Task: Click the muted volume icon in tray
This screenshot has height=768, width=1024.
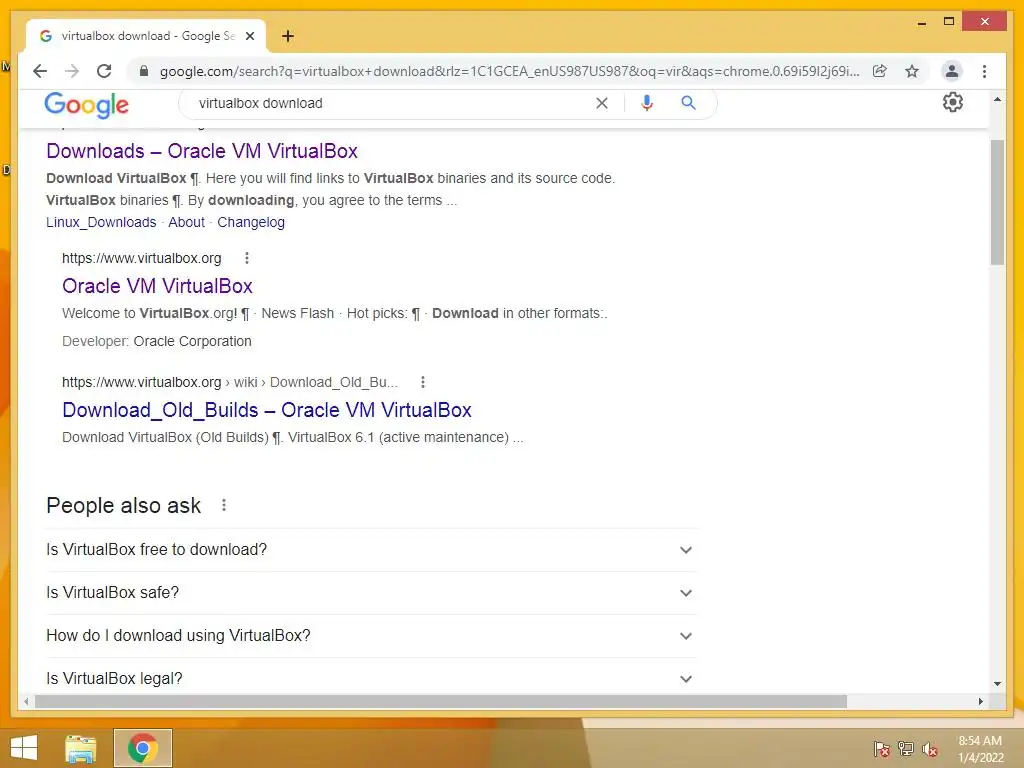Action: pos(930,749)
